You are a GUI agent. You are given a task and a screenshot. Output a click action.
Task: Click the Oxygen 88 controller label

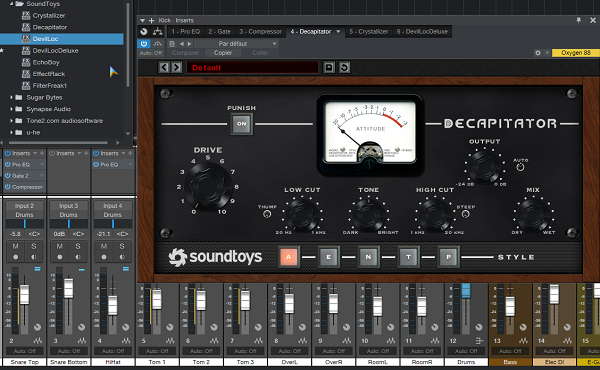pos(576,53)
